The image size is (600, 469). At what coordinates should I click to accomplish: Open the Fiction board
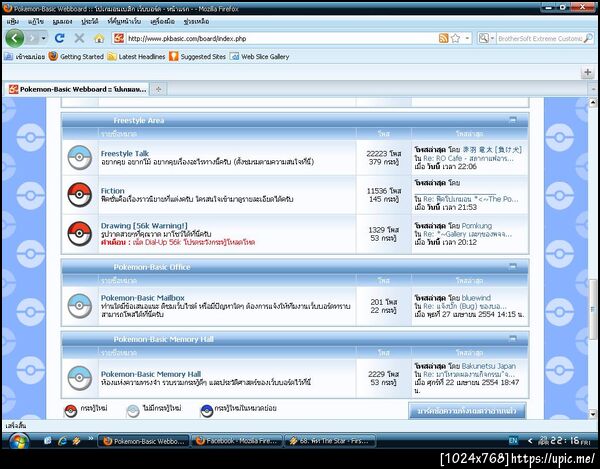pyautogui.click(x=112, y=191)
